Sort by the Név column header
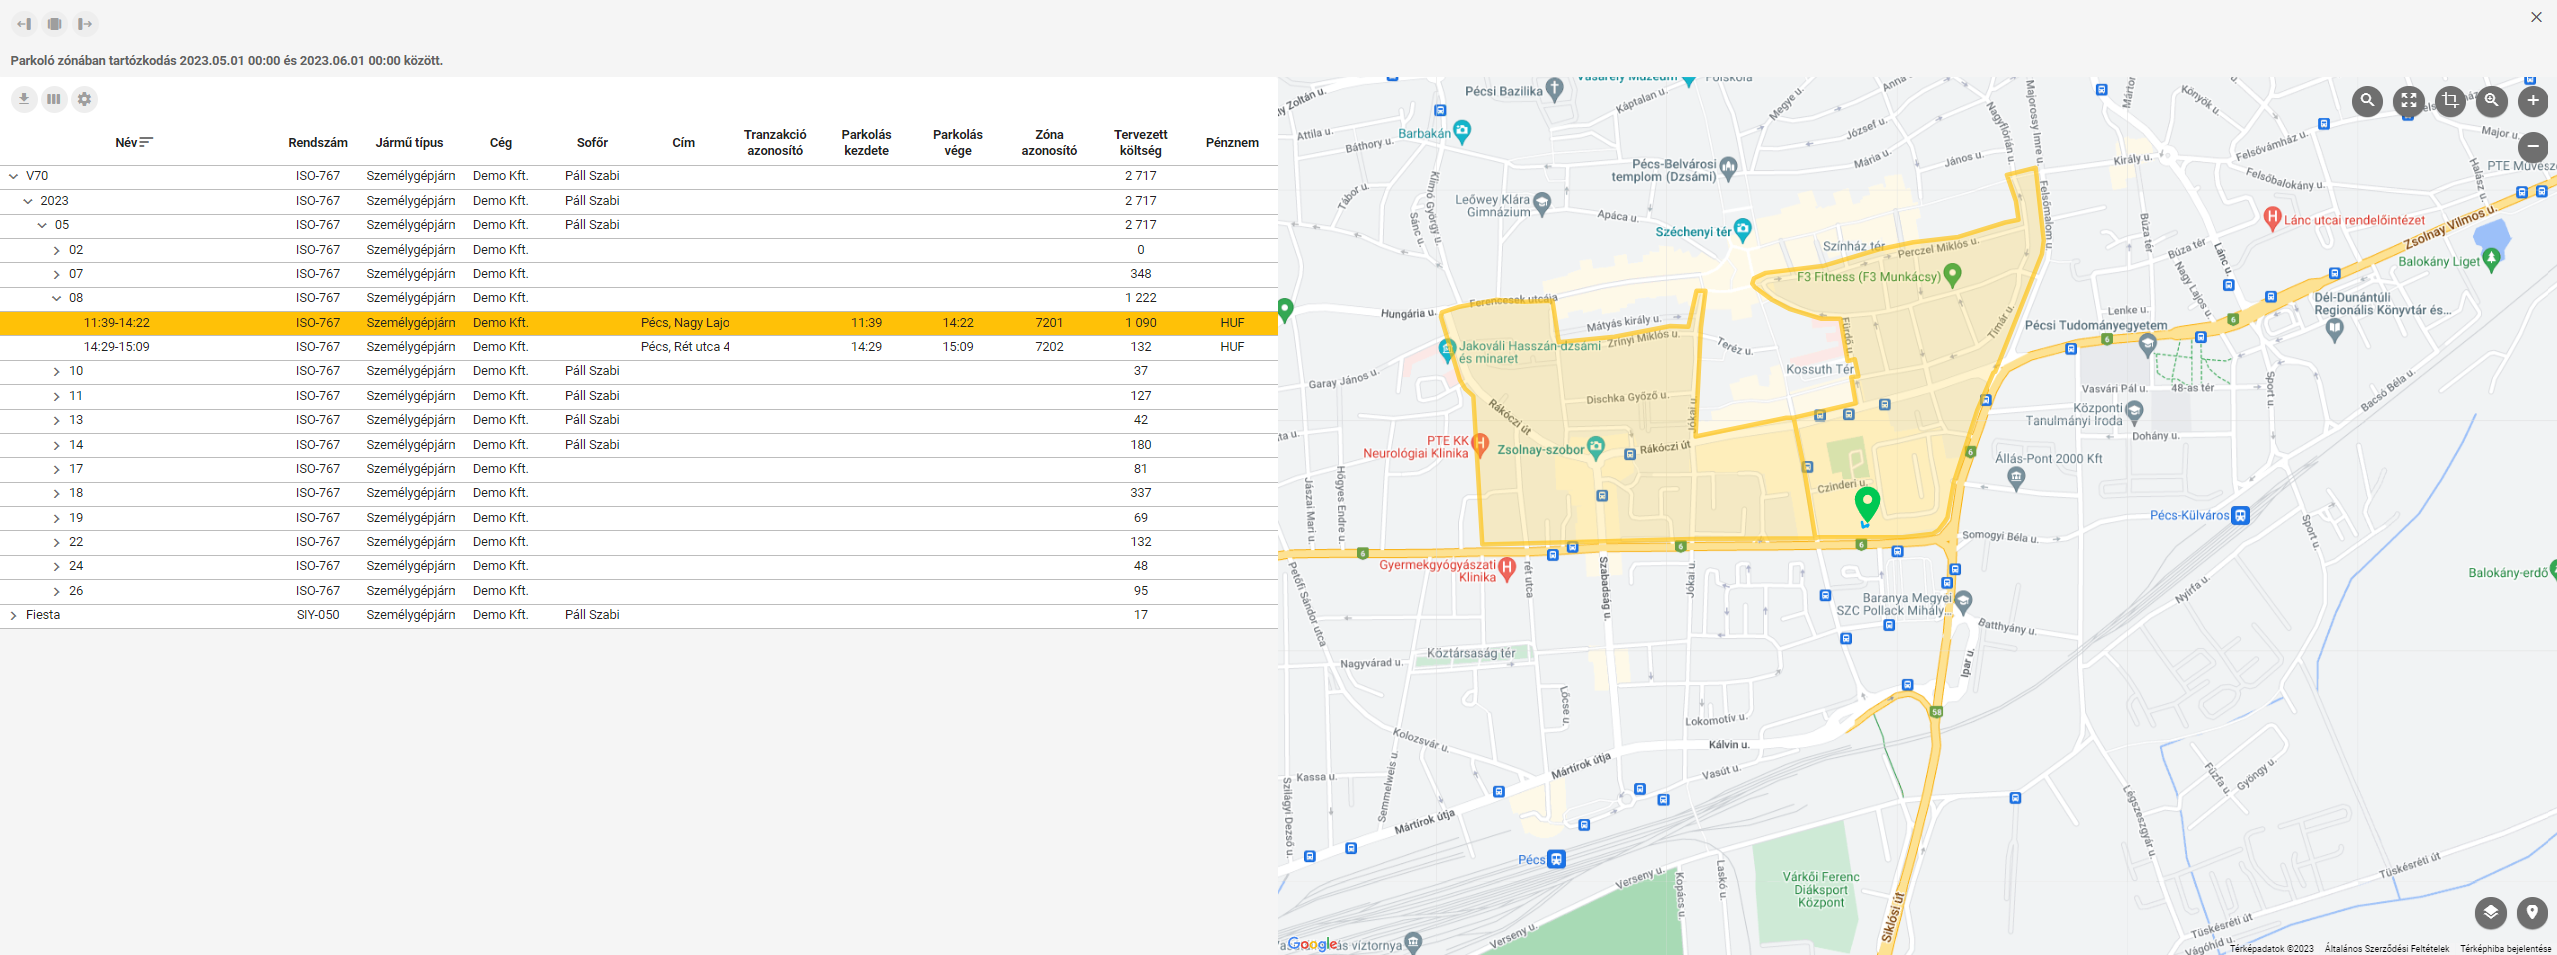Image resolution: width=2557 pixels, height=955 pixels. (x=127, y=142)
